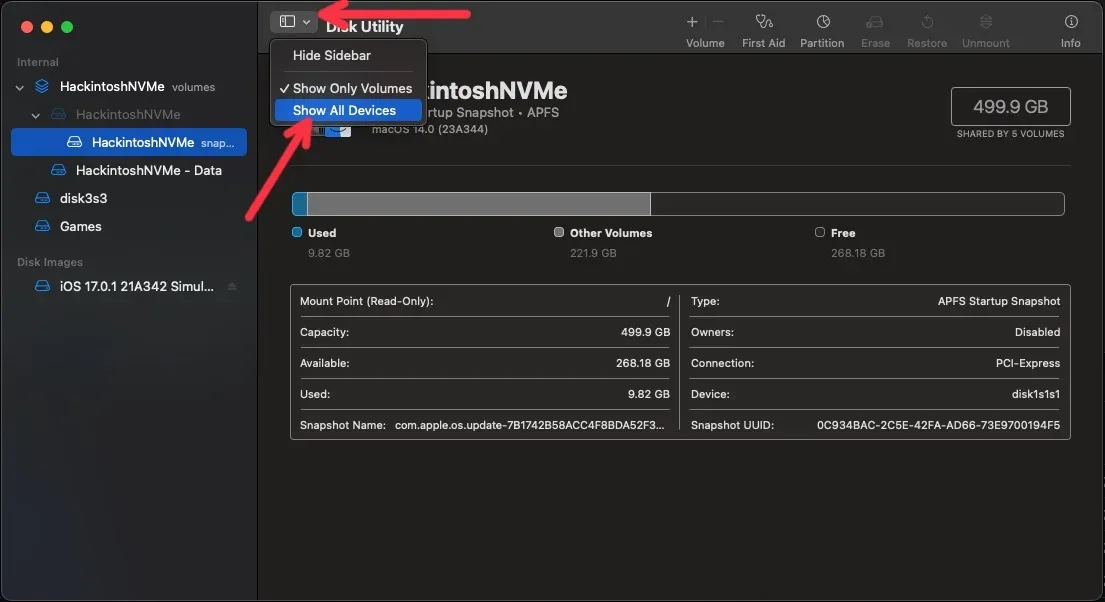
Task: Remove volume using the minus icon
Action: [717, 22]
